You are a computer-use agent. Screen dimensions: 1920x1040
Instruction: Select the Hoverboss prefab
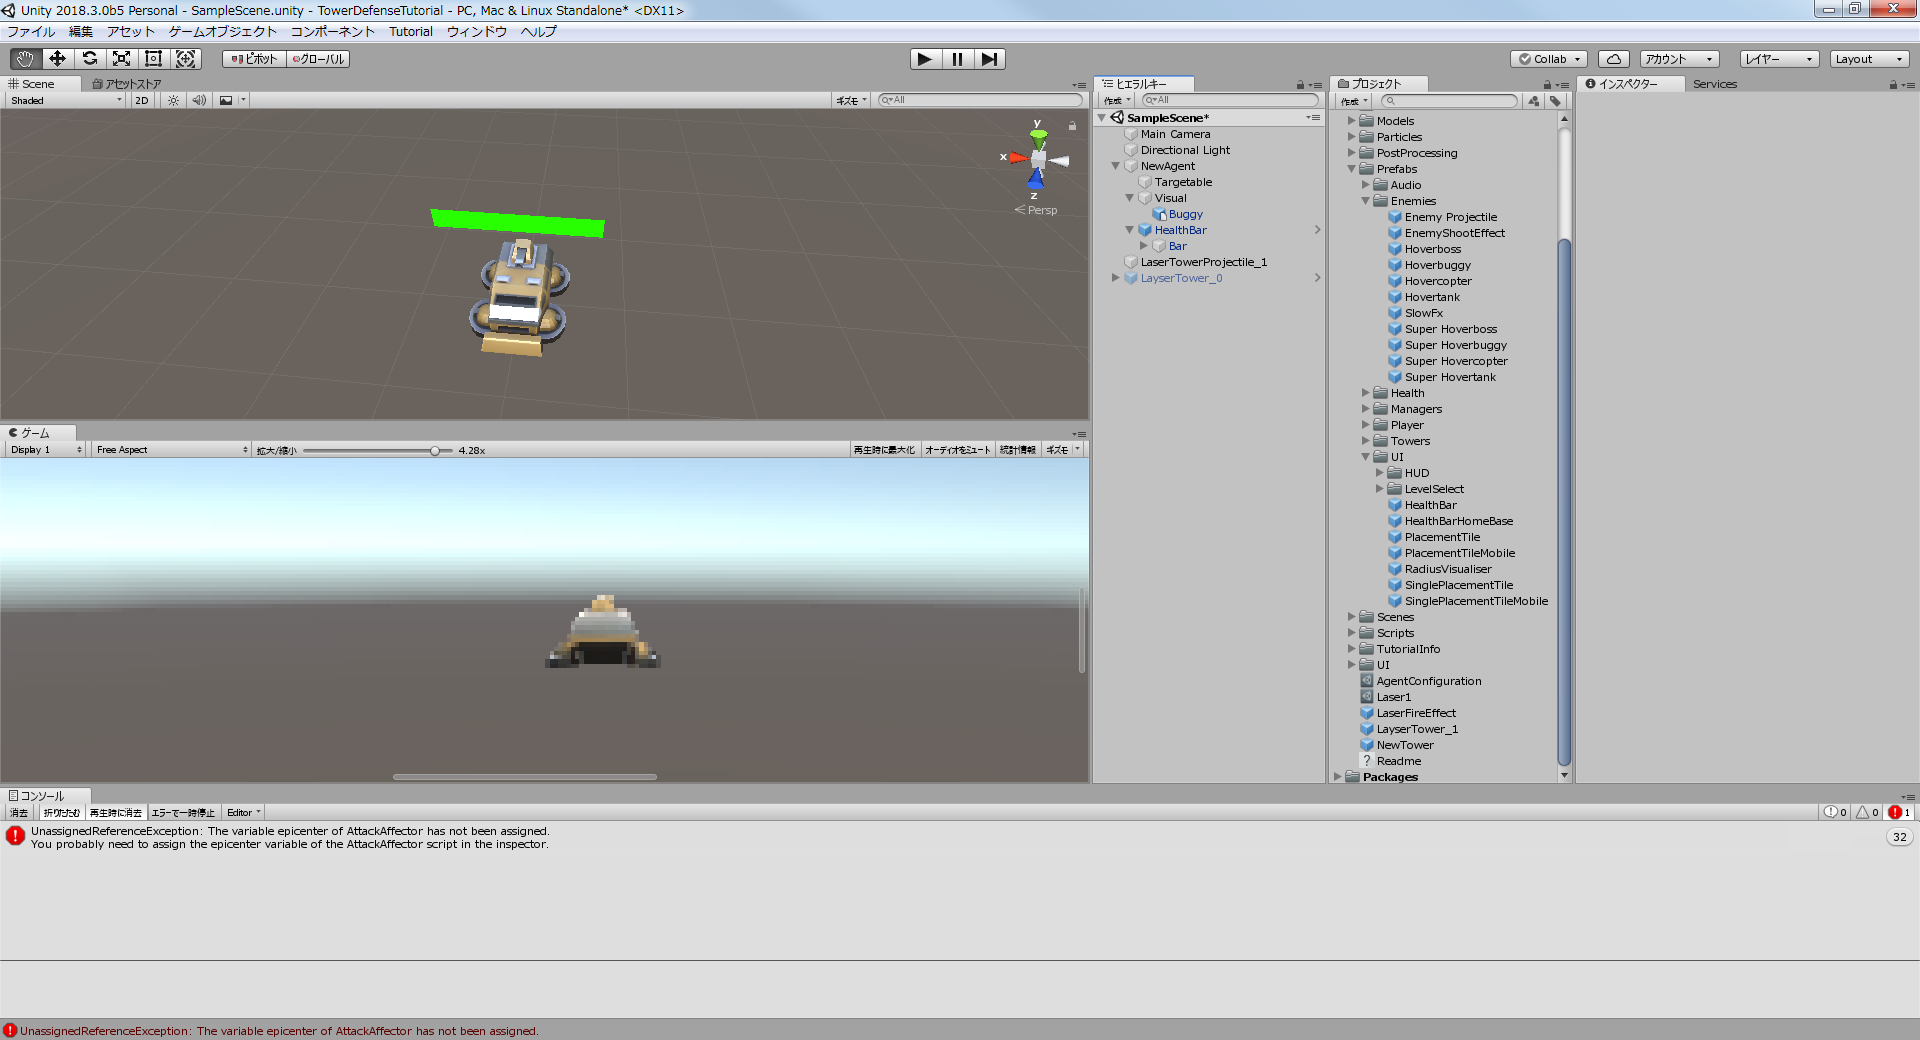(1432, 249)
